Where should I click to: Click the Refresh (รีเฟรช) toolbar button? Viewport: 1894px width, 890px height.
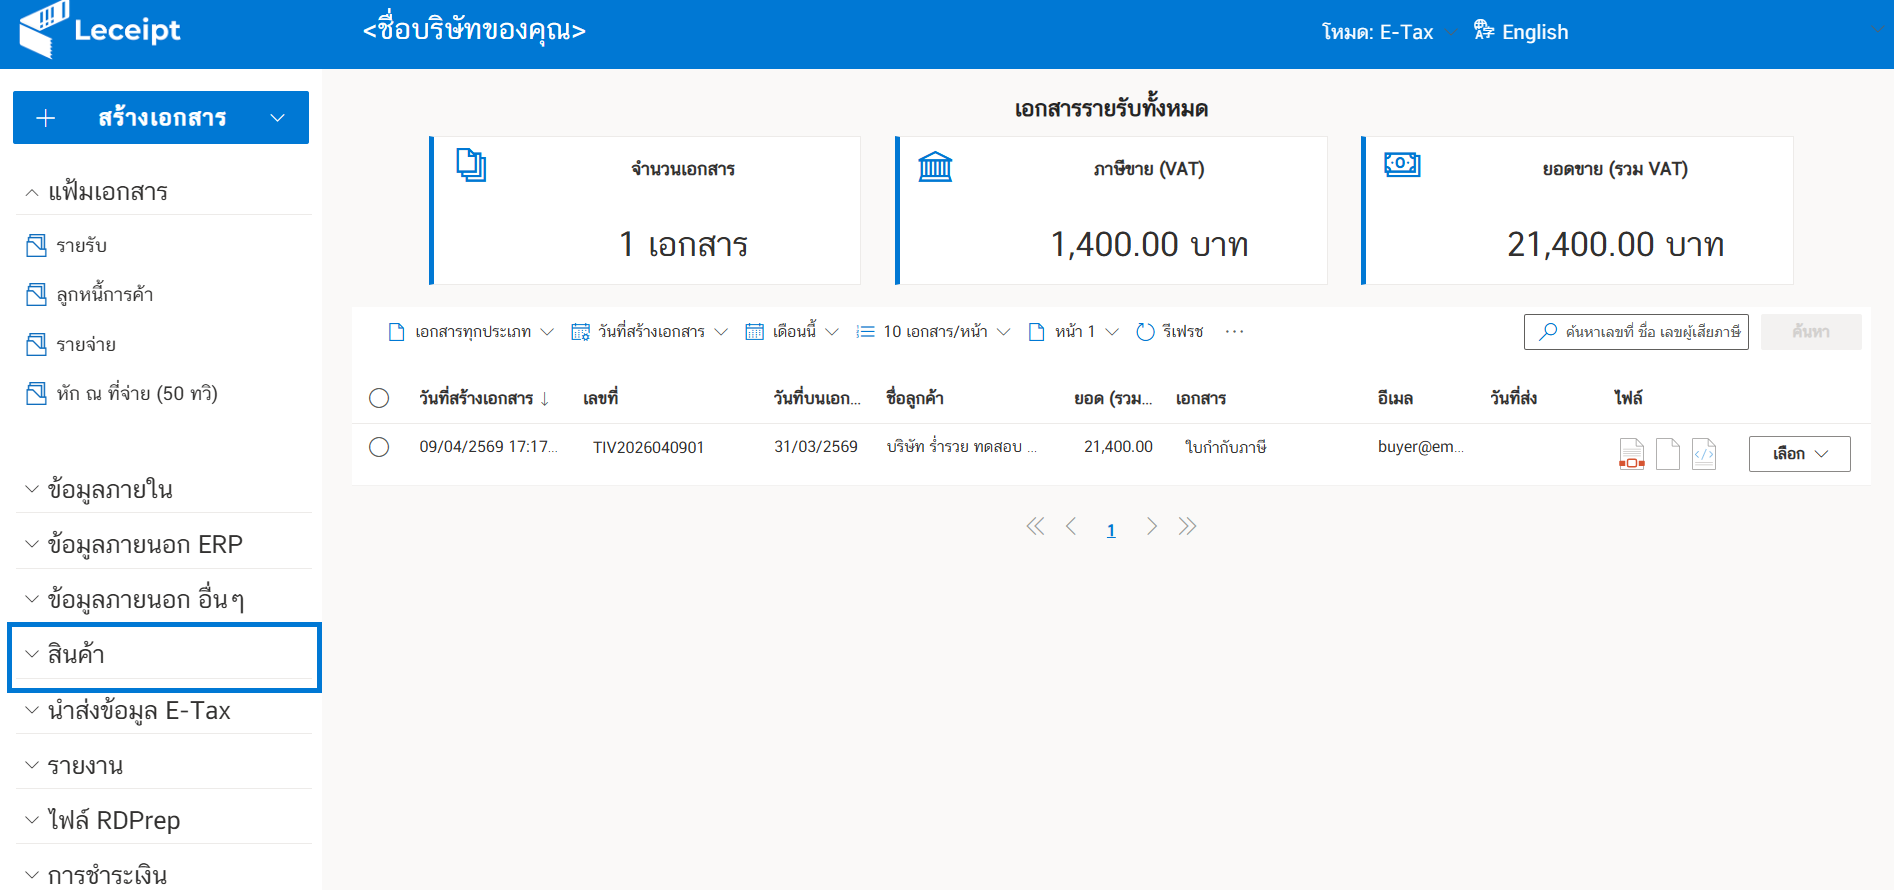coord(1170,332)
